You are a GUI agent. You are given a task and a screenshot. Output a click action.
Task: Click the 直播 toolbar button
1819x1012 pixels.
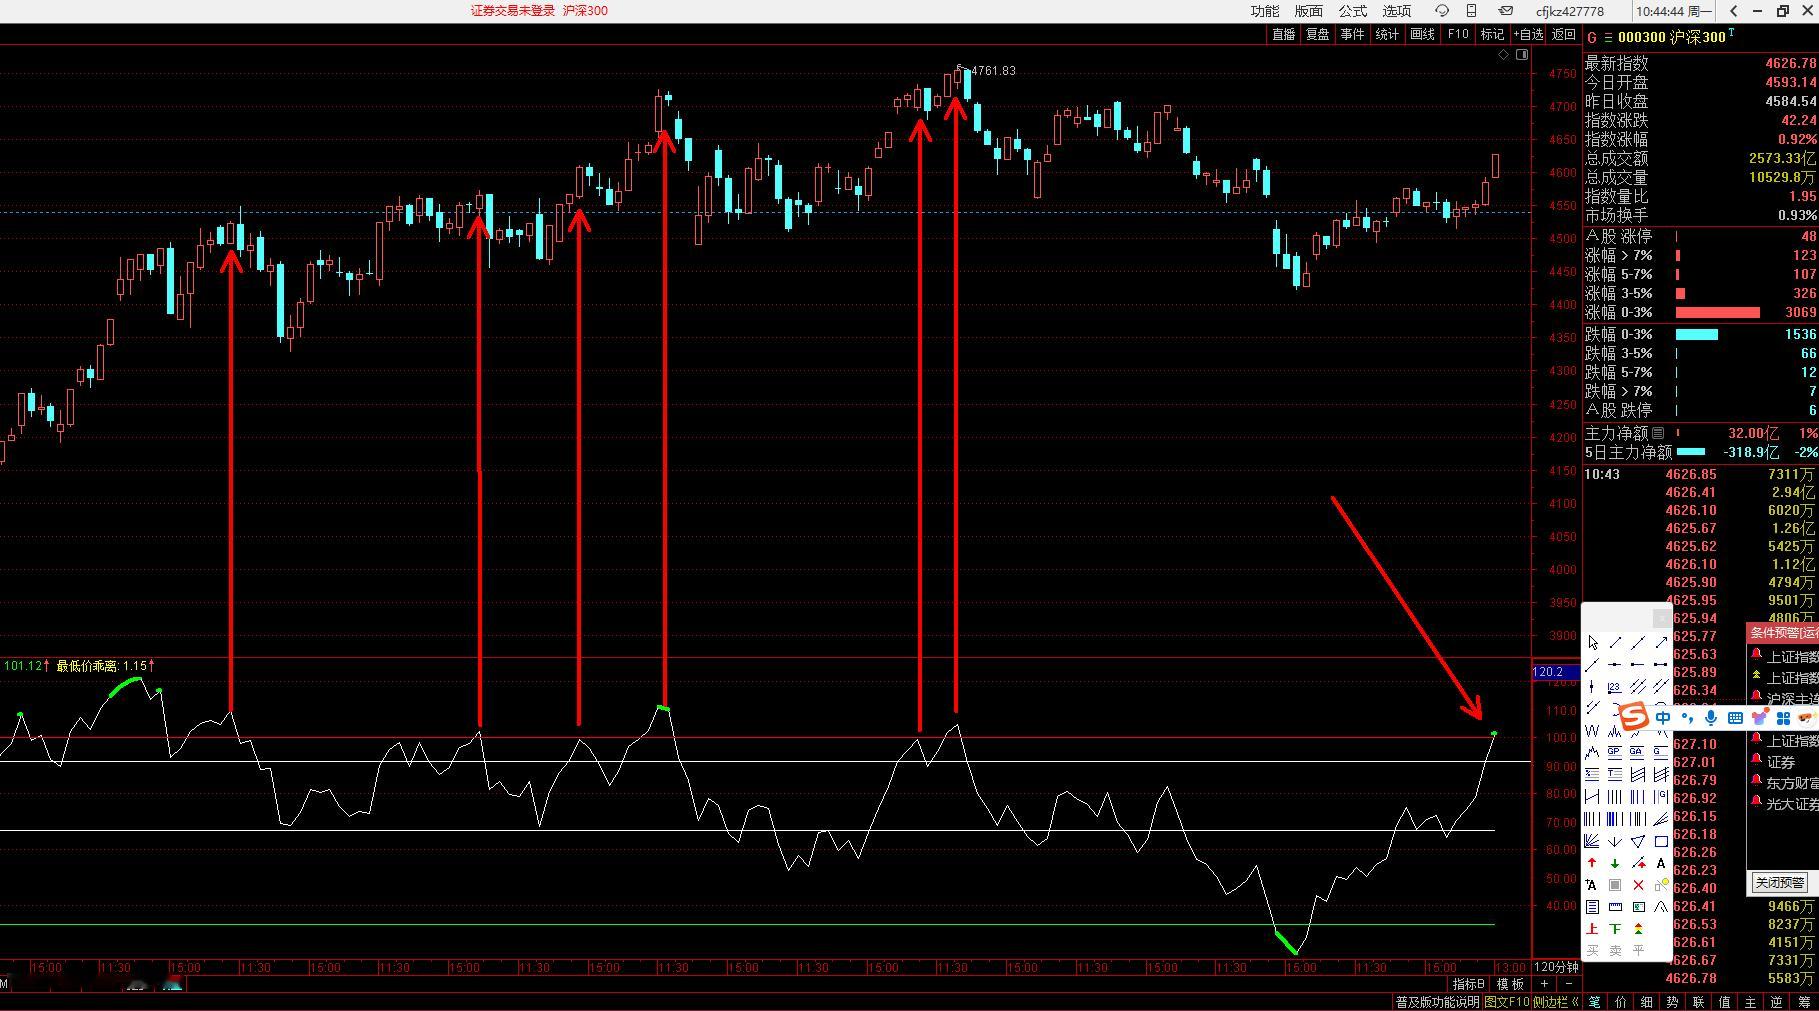tap(1283, 34)
